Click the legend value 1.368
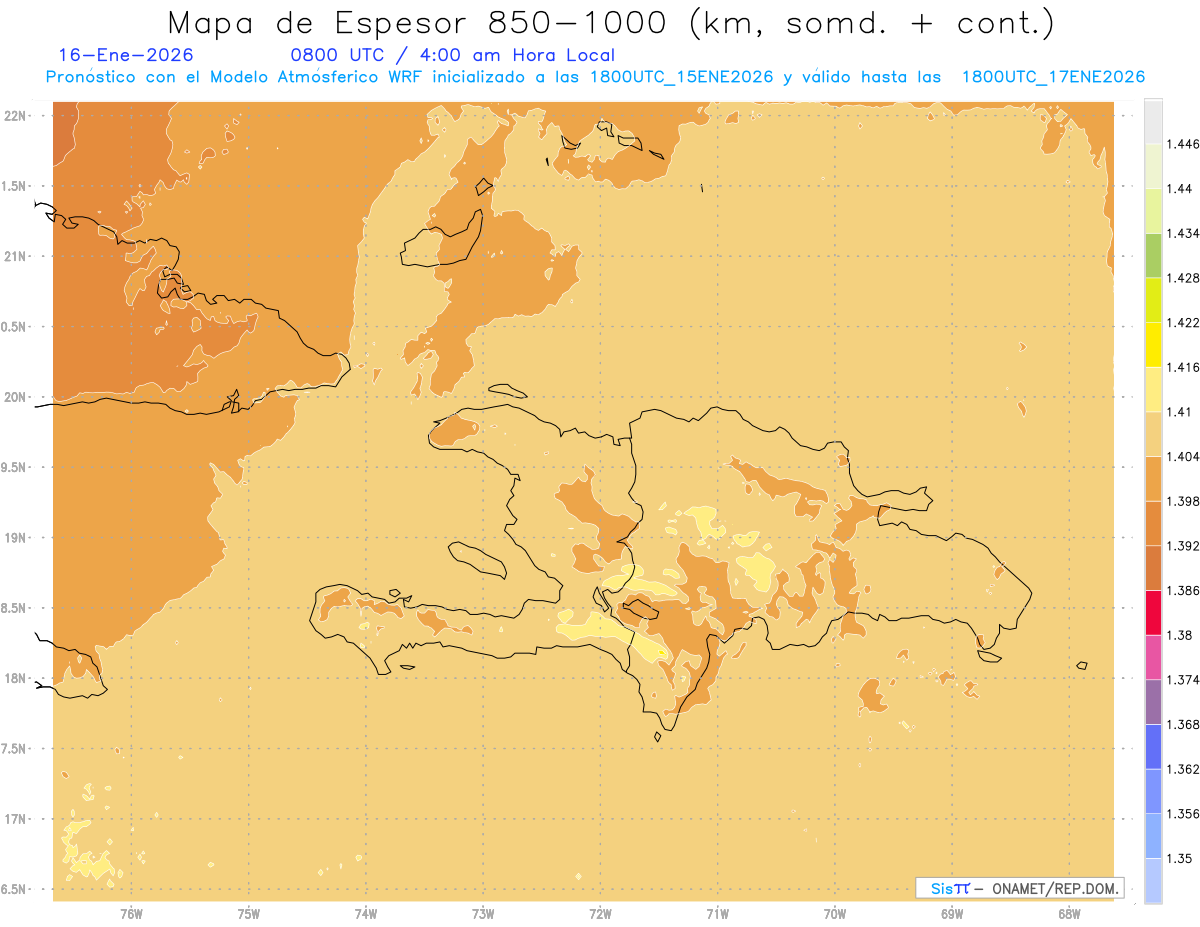 (1183, 724)
